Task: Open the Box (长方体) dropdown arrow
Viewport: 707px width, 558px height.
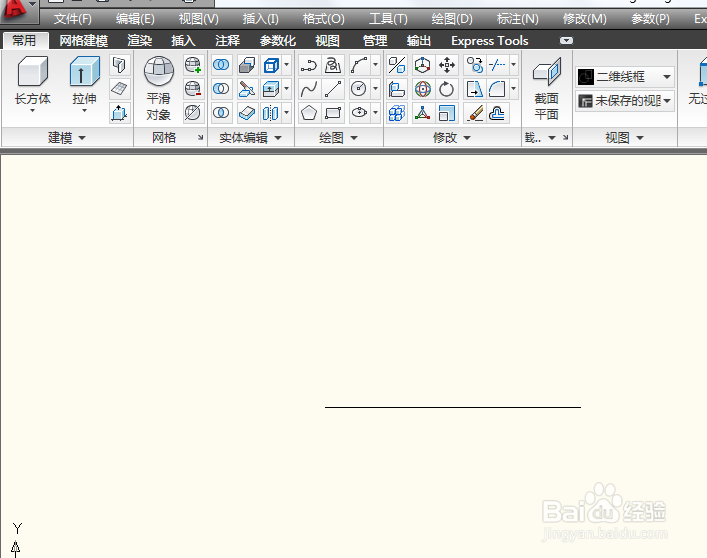Action: coord(32,110)
